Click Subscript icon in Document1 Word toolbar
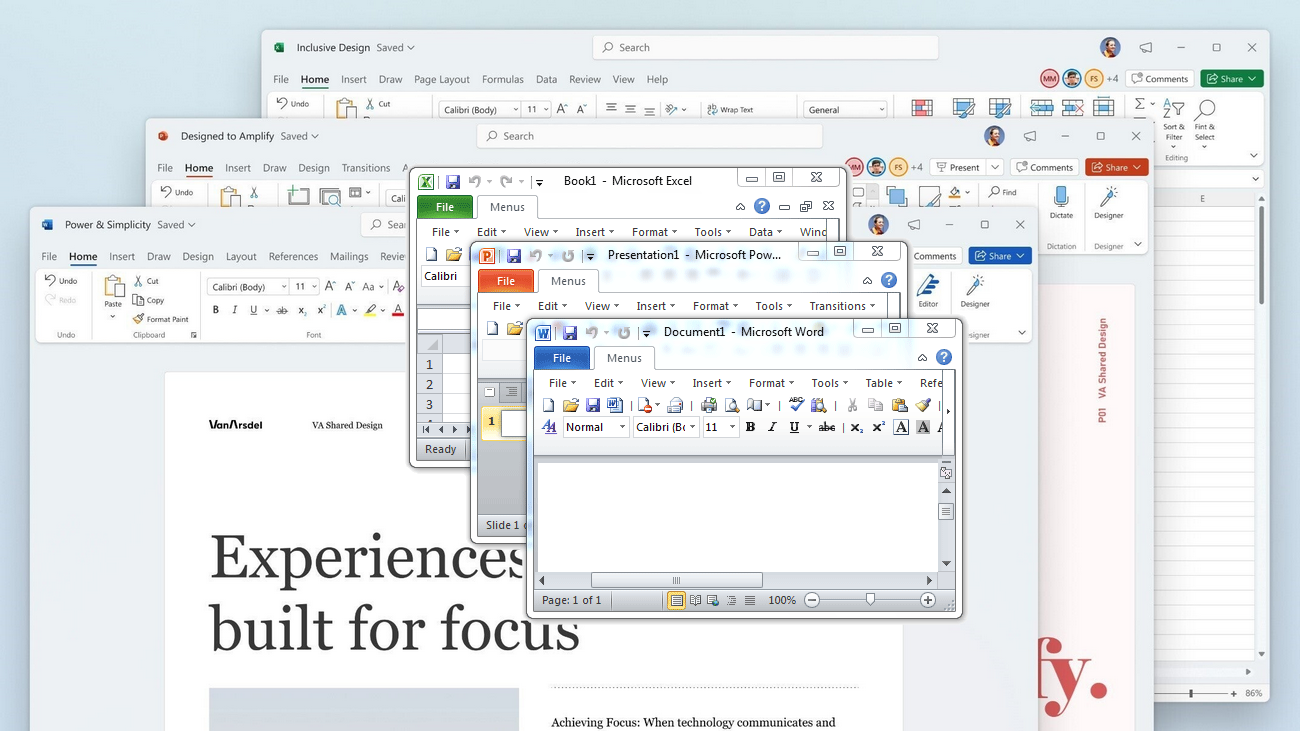The image size is (1300, 731). tap(856, 427)
